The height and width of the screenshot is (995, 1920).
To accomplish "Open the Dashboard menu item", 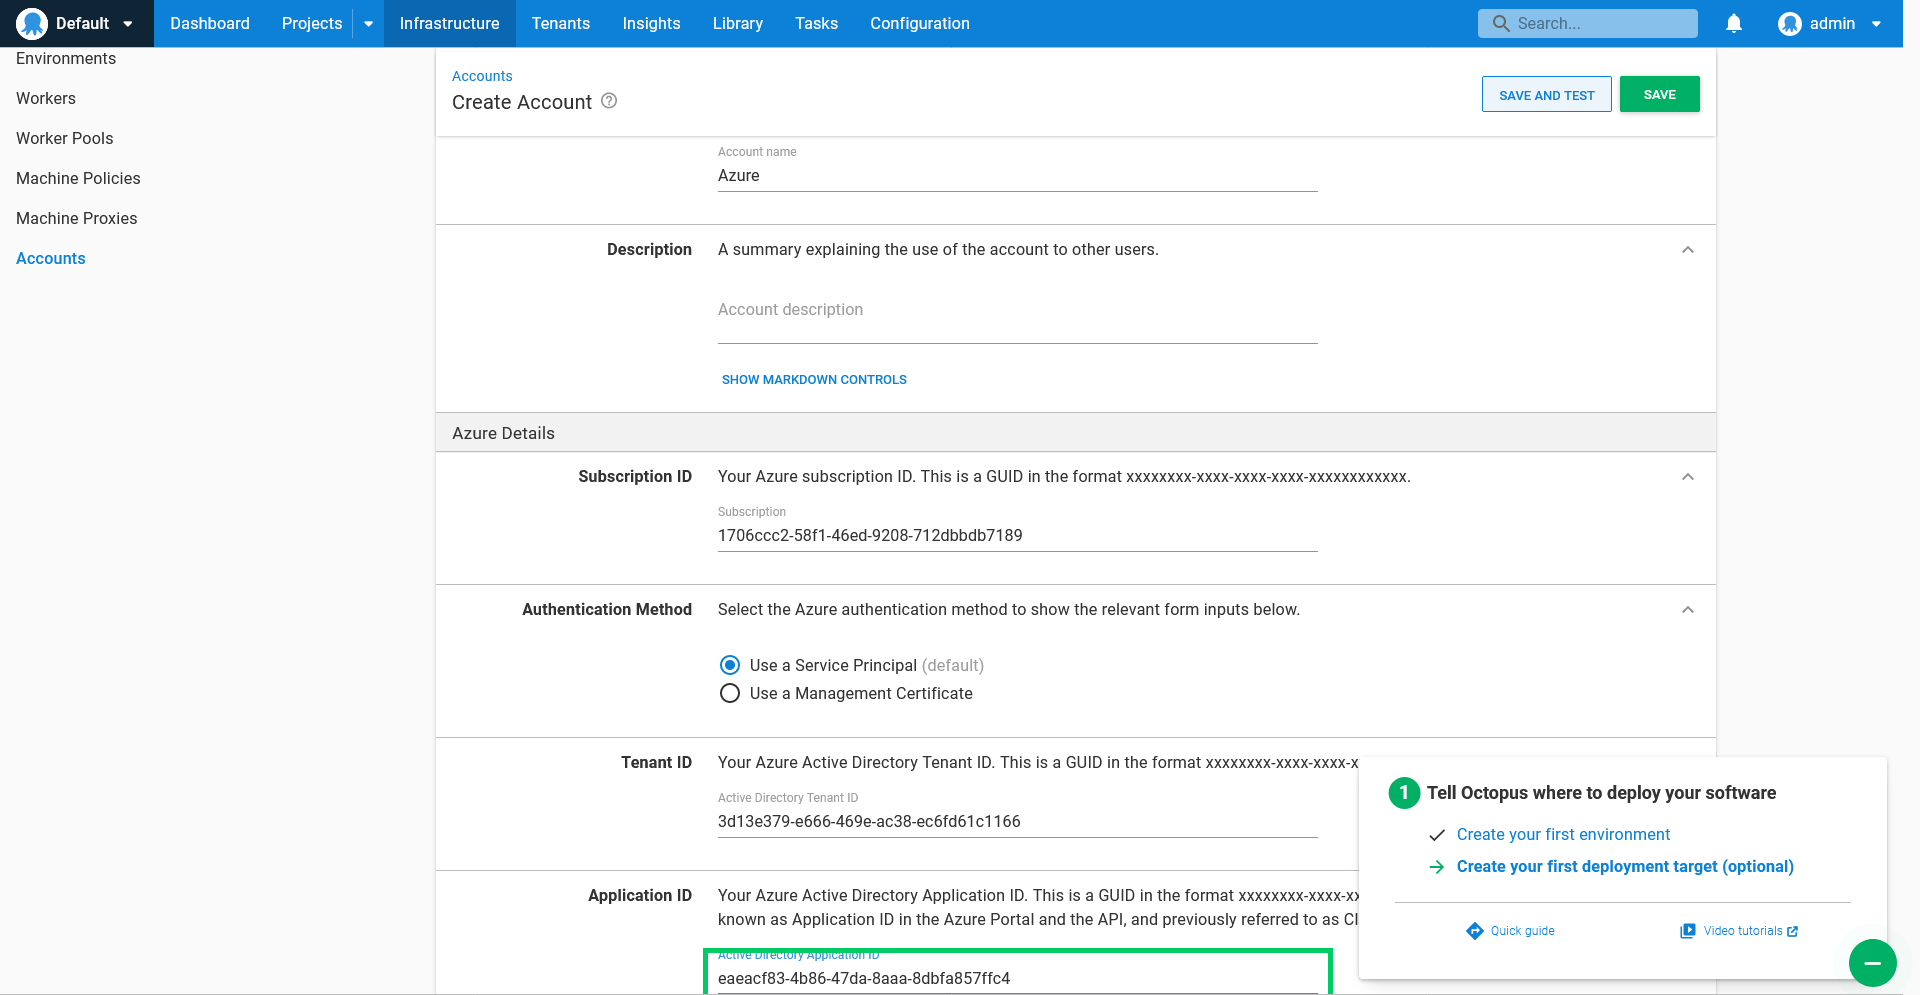I will point(210,23).
